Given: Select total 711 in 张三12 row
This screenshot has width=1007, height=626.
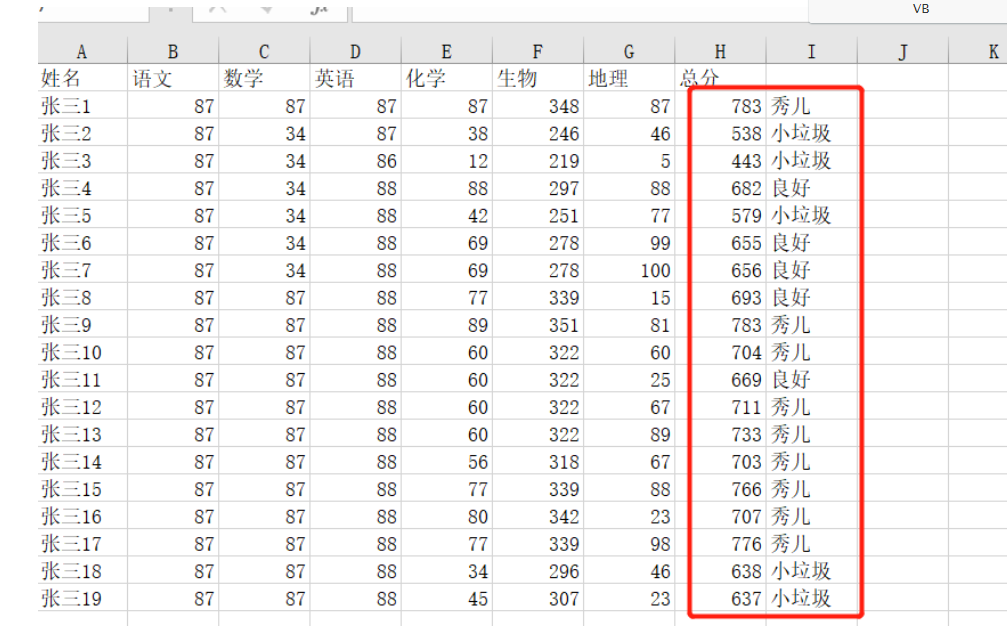Looking at the screenshot, I should tap(720, 406).
